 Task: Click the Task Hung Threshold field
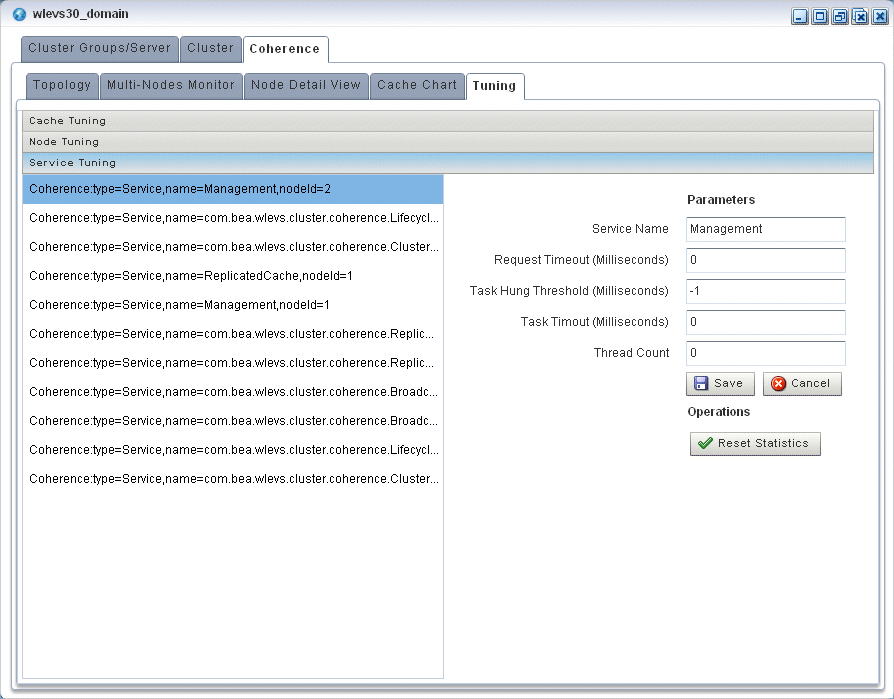click(765, 291)
